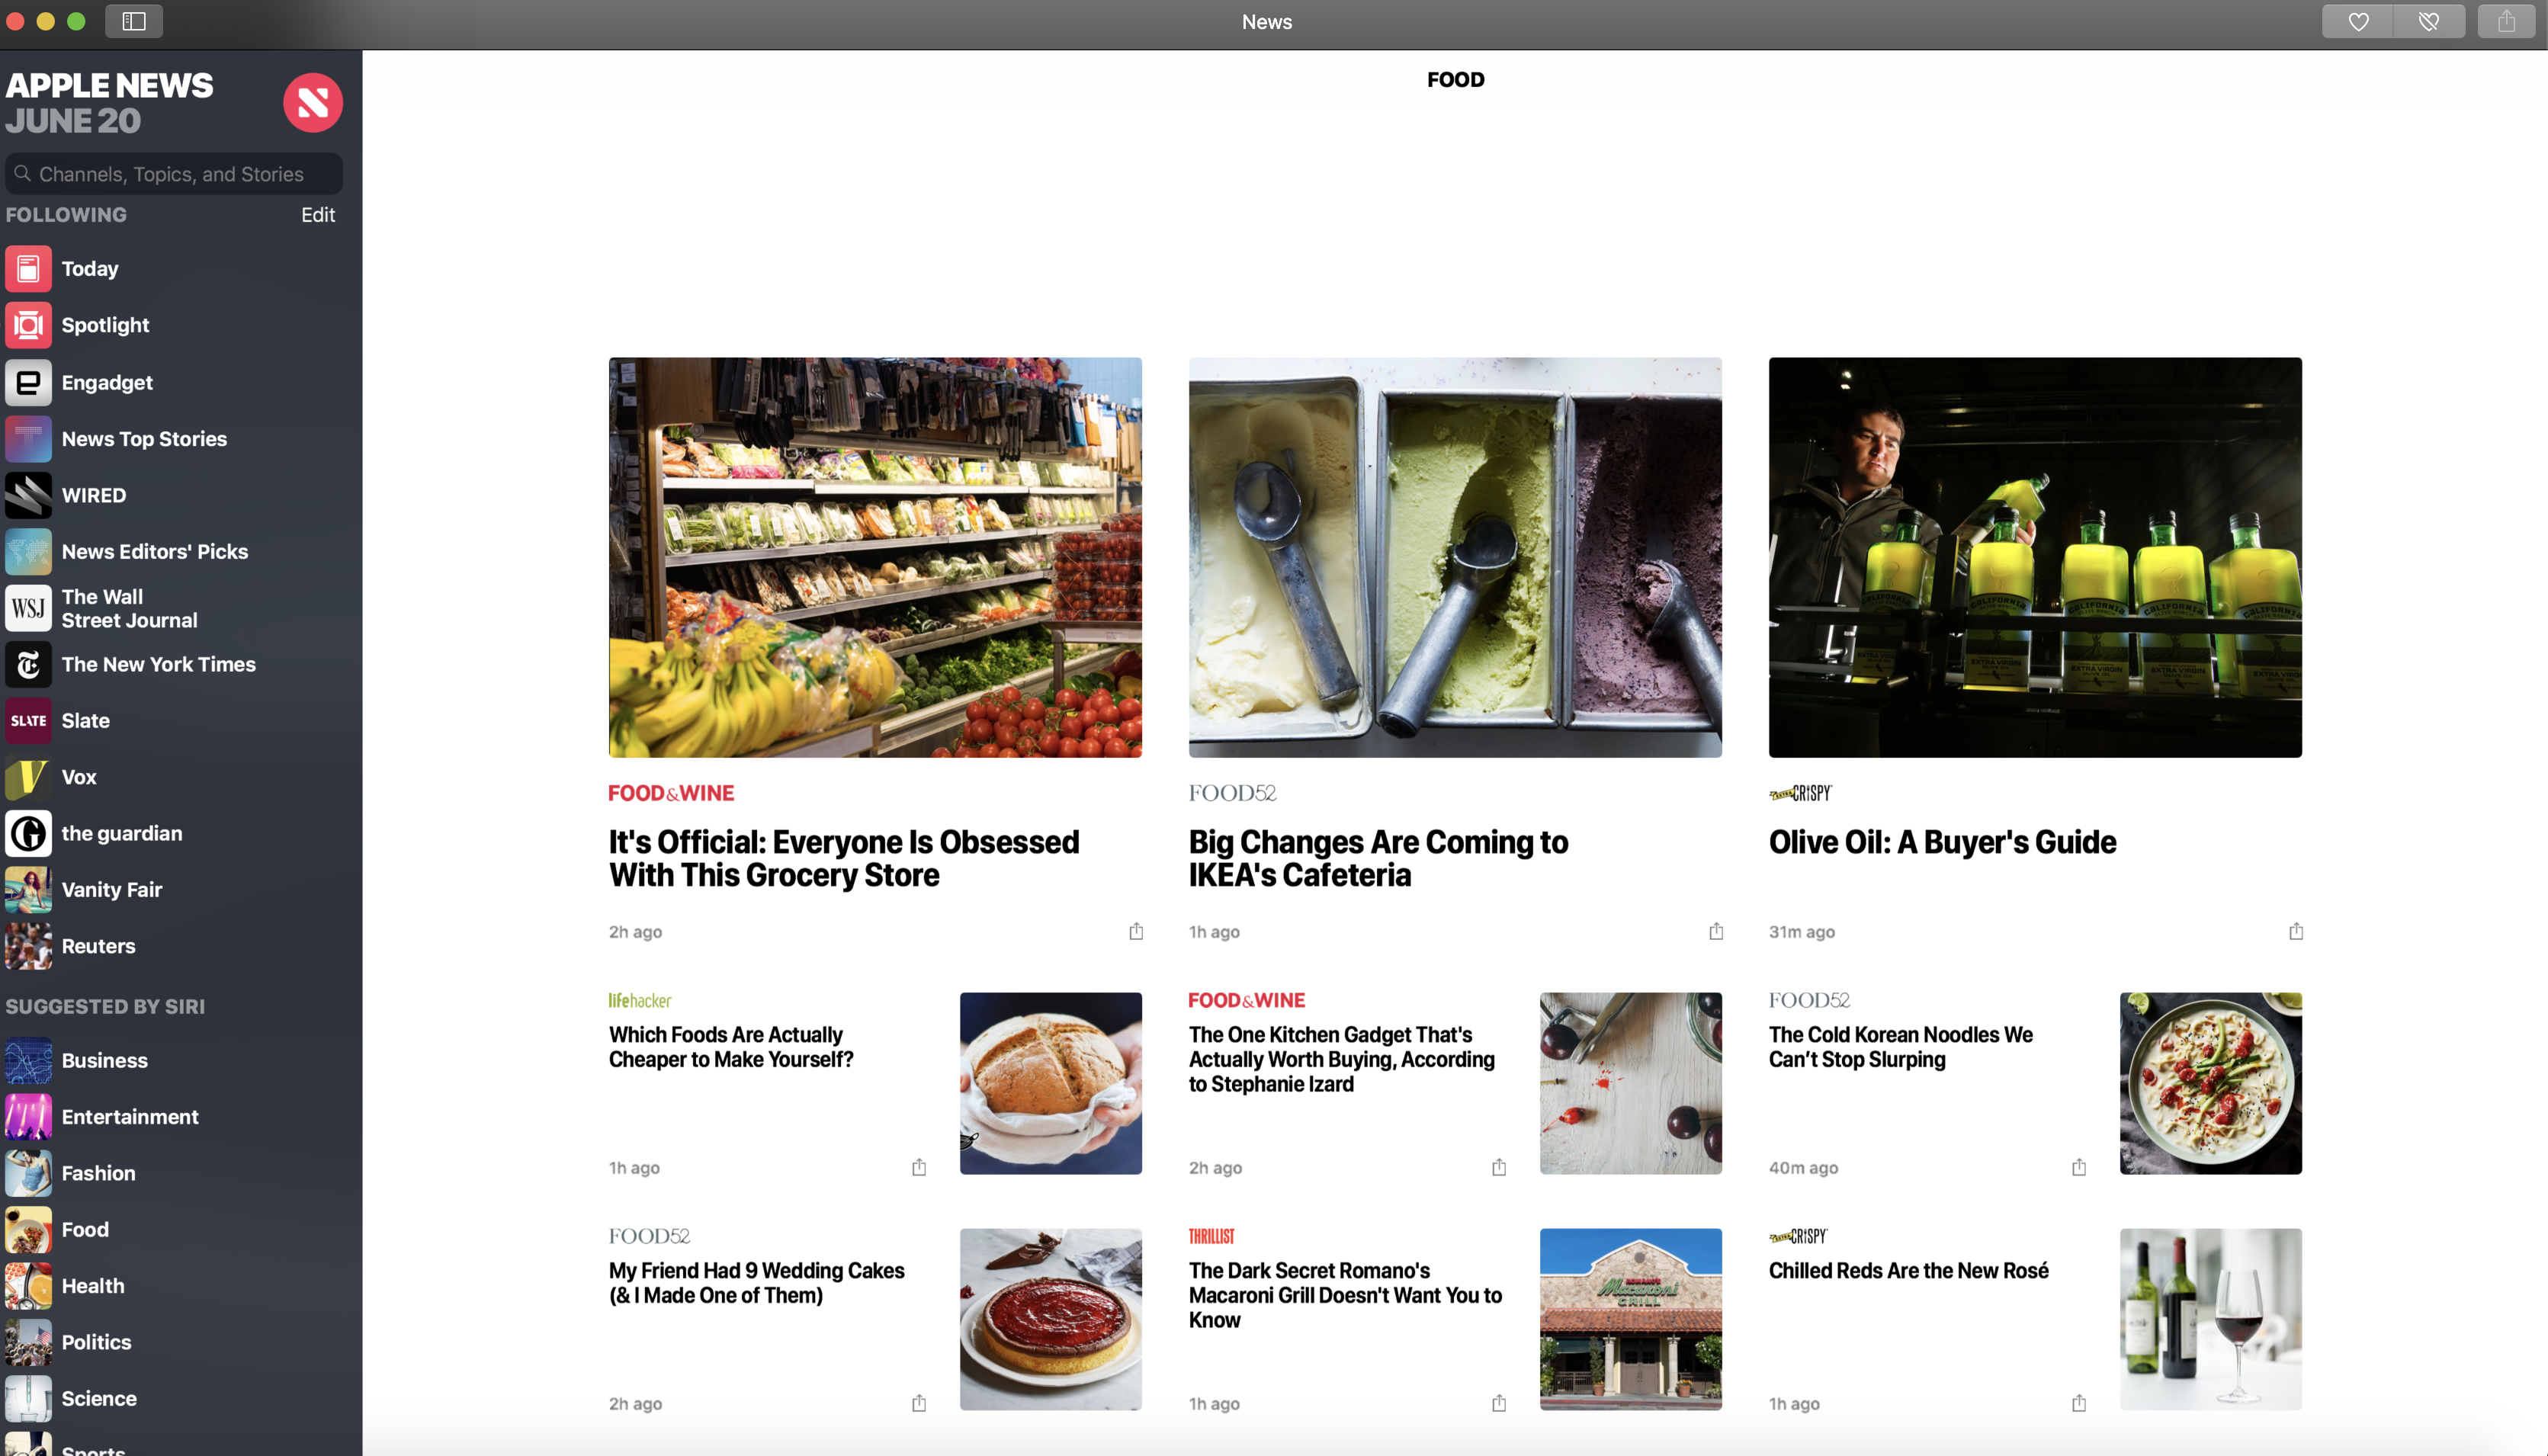
Task: Open the search field for channels
Action: tap(175, 173)
